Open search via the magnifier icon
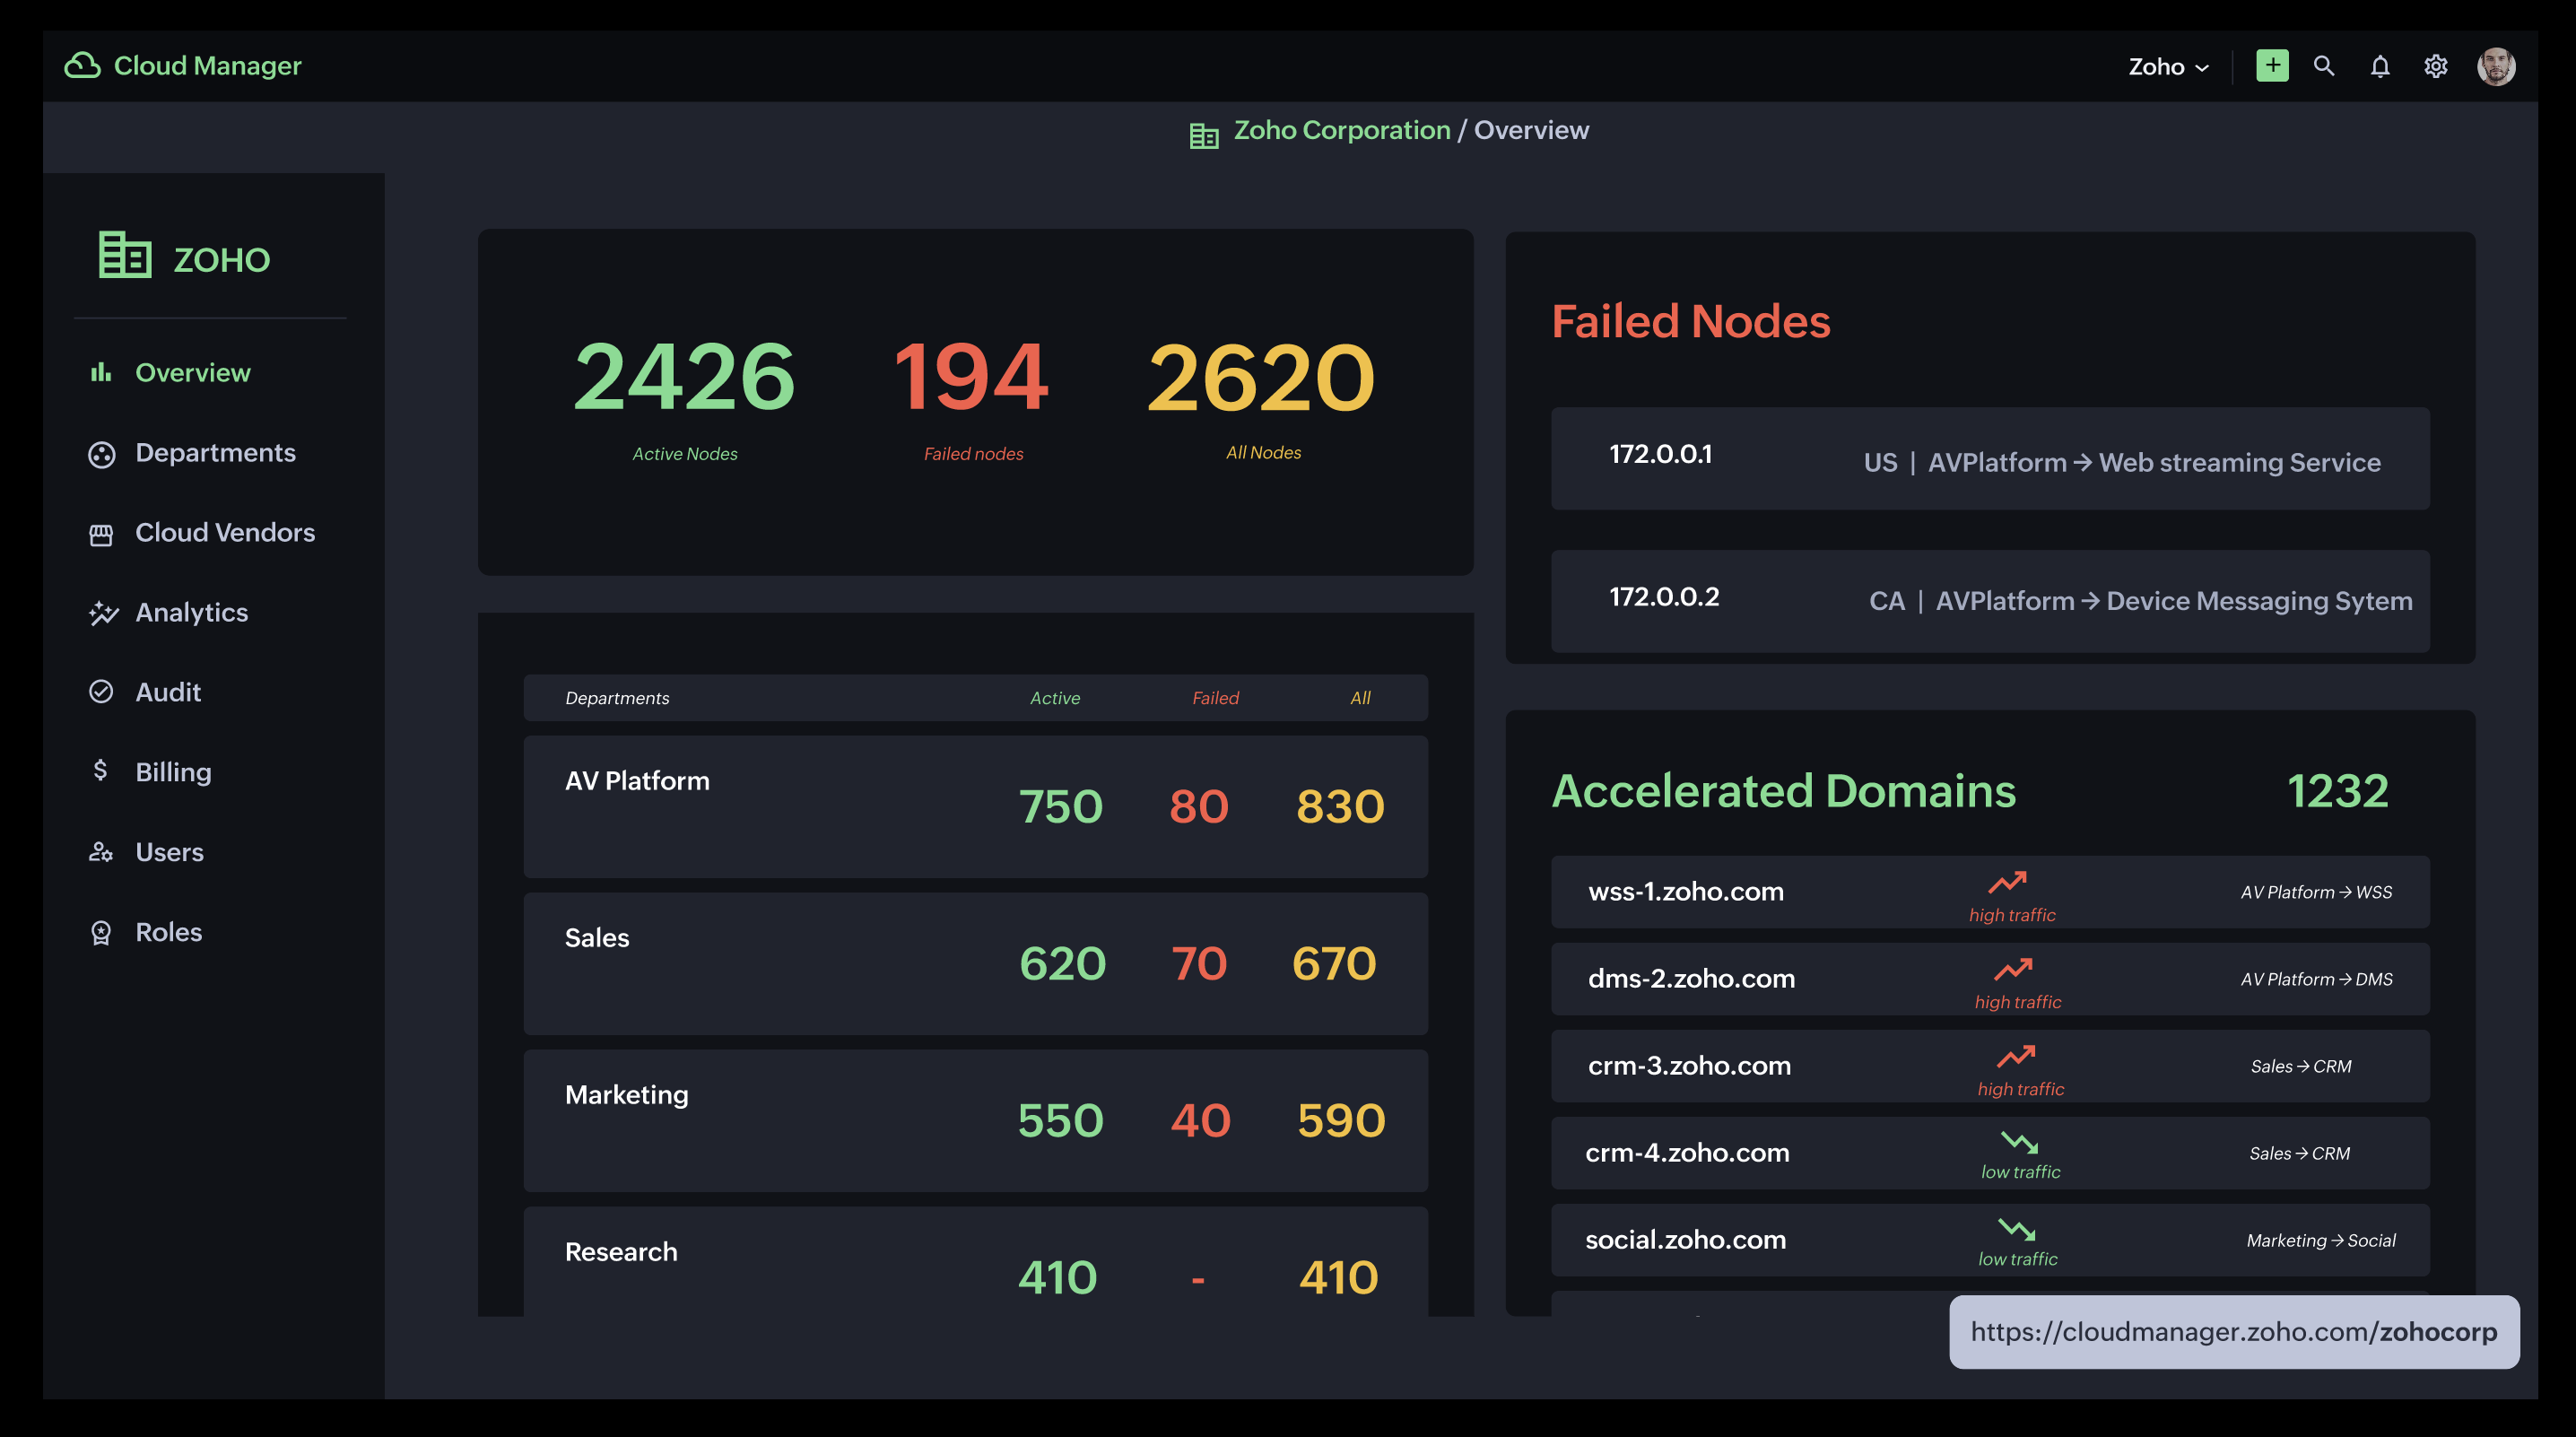Image resolution: width=2576 pixels, height=1437 pixels. coord(2324,66)
